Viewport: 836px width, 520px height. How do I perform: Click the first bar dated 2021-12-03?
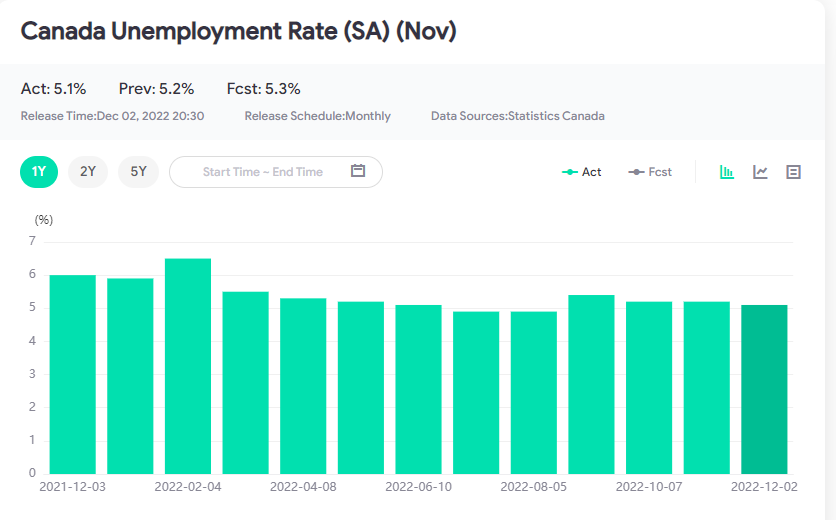73,375
